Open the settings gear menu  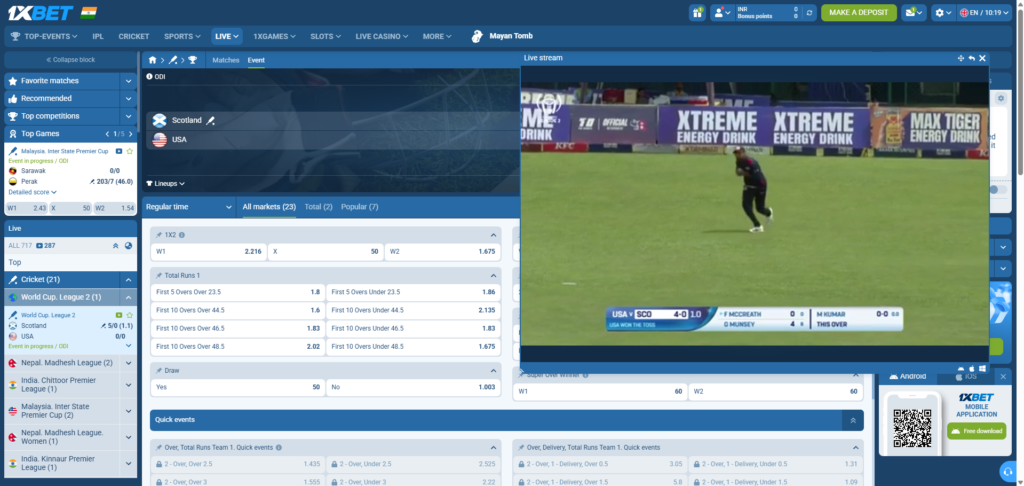pyautogui.click(x=943, y=12)
